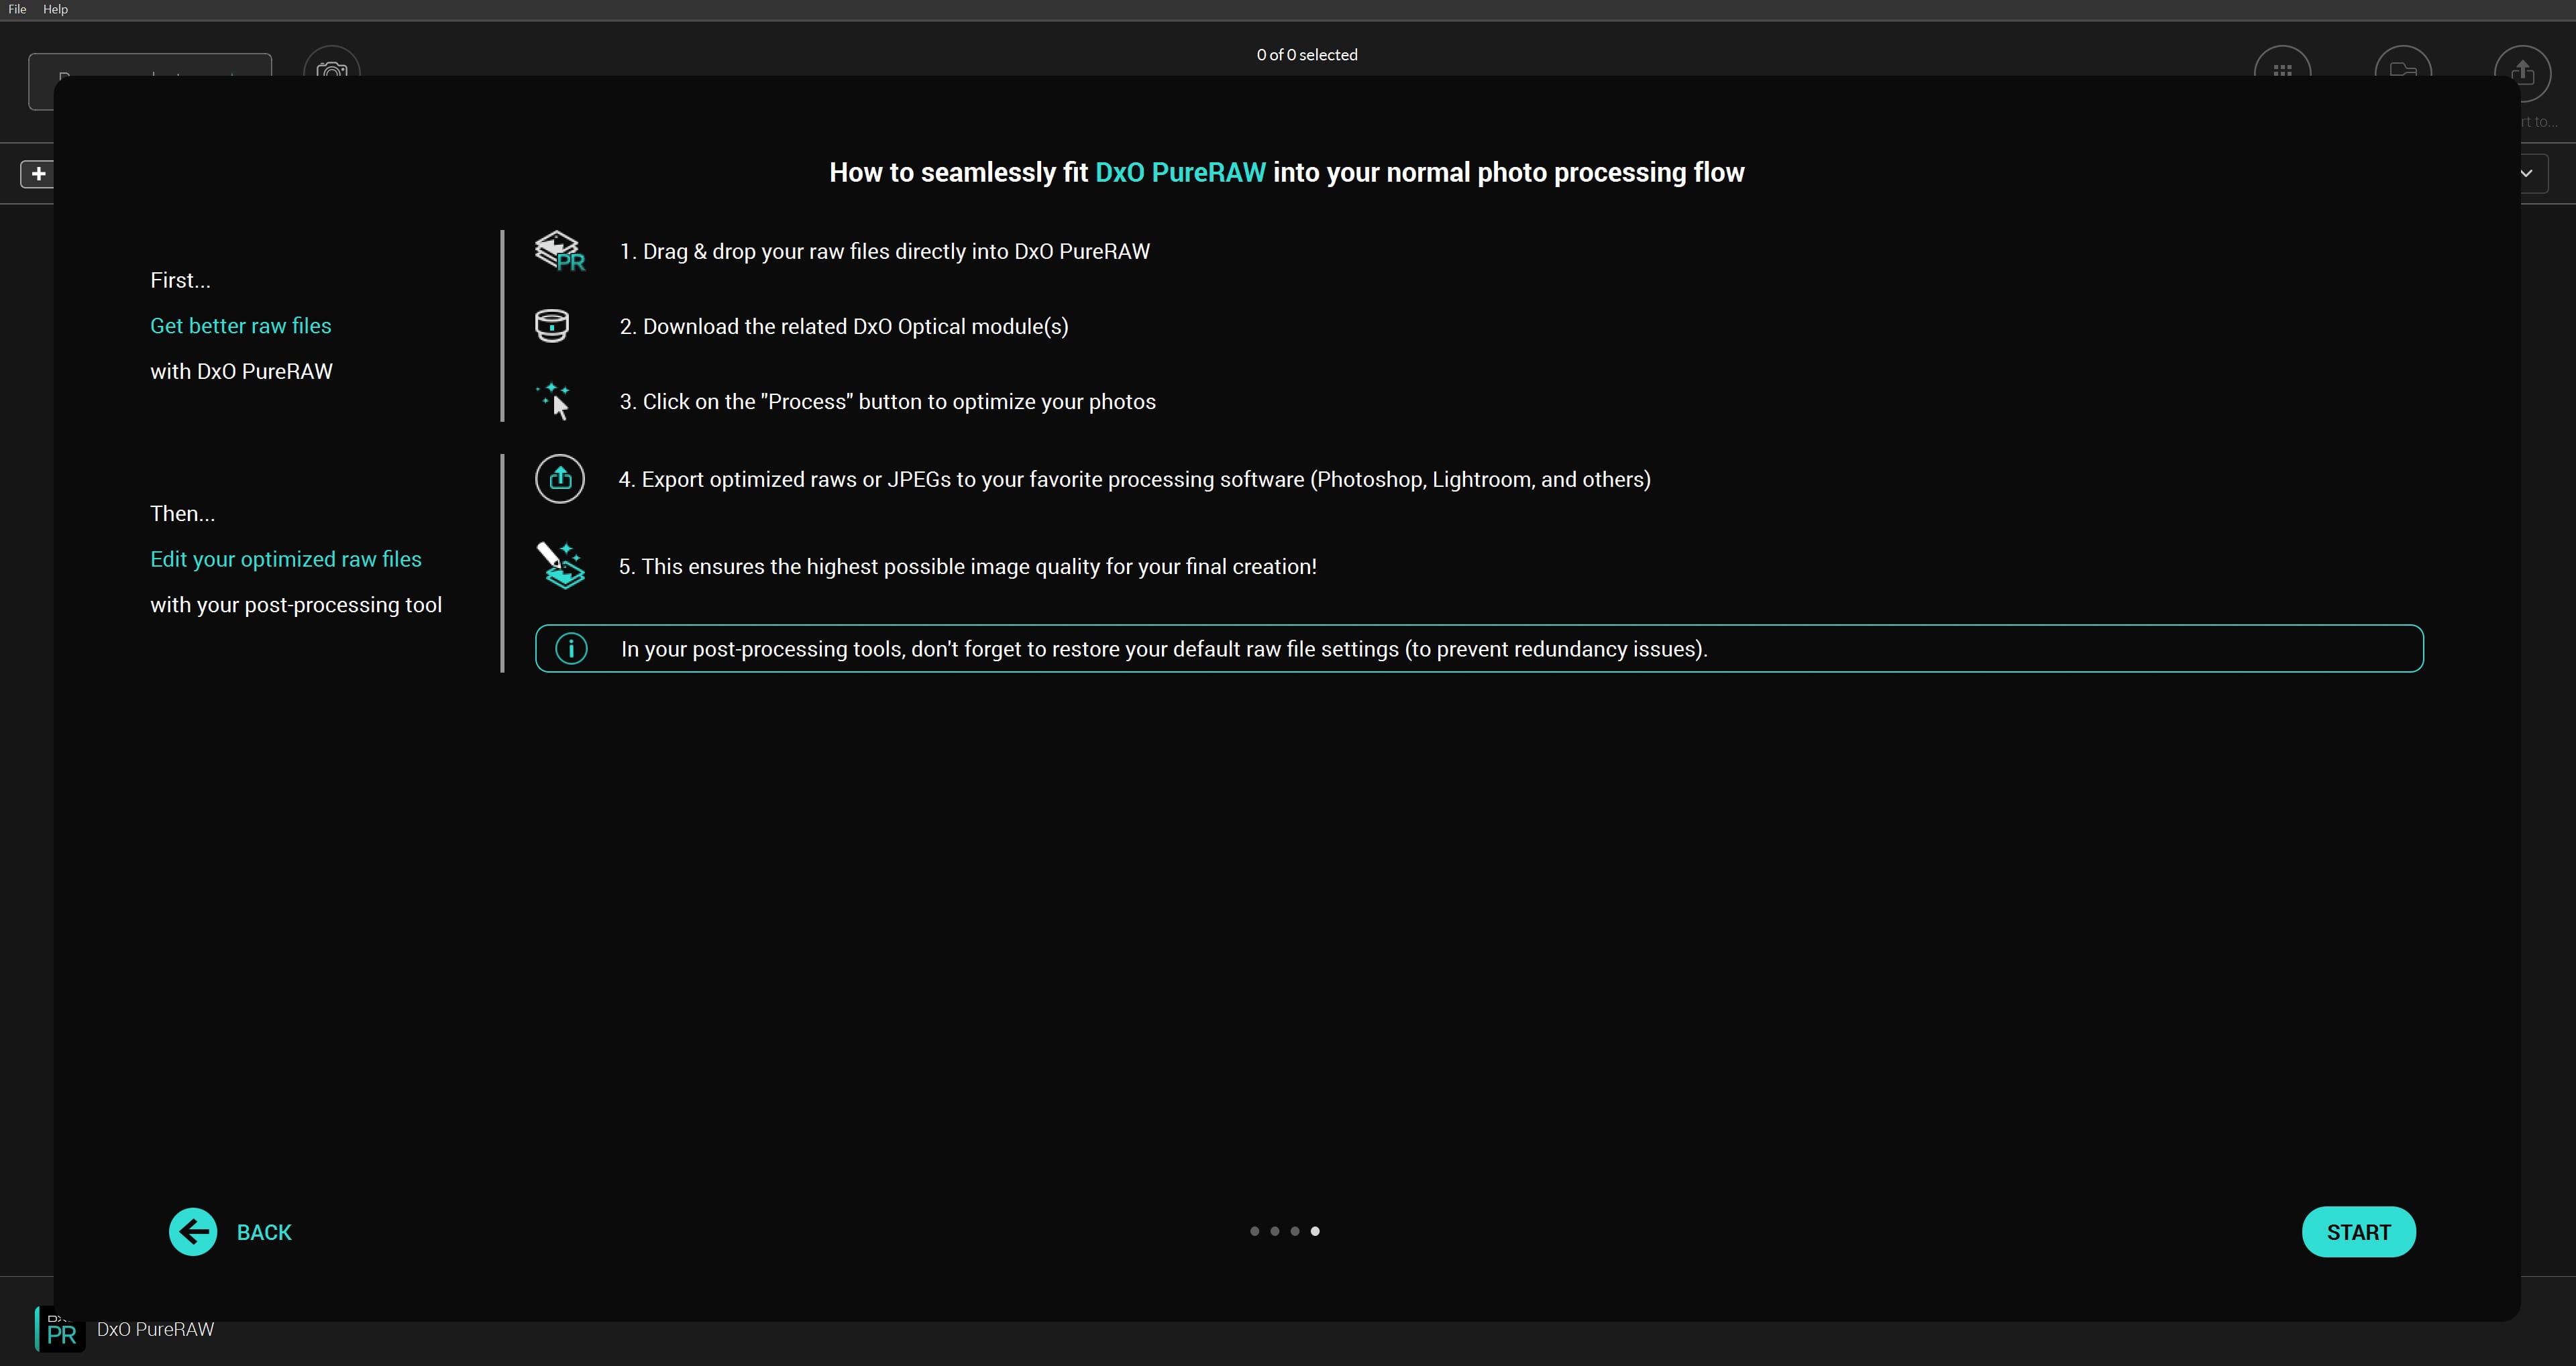Click the "First..." label

[180, 280]
